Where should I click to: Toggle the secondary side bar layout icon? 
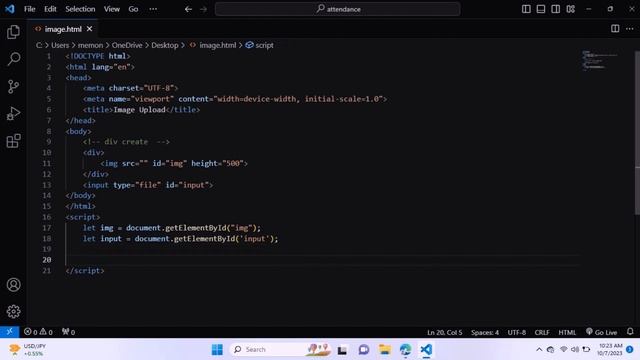tap(556, 9)
